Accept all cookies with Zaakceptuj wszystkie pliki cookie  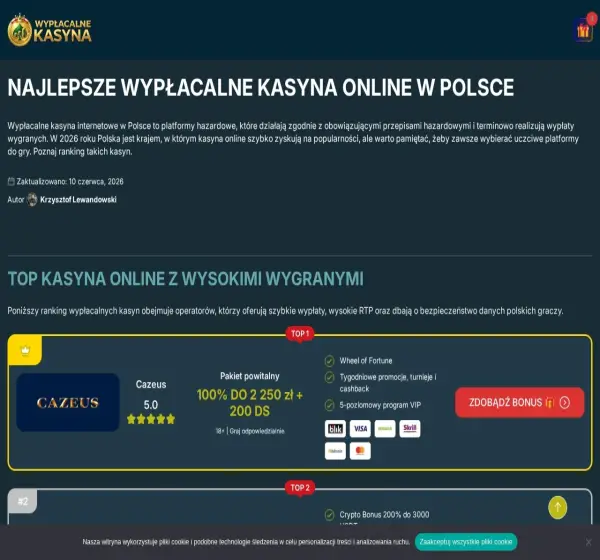466,542
